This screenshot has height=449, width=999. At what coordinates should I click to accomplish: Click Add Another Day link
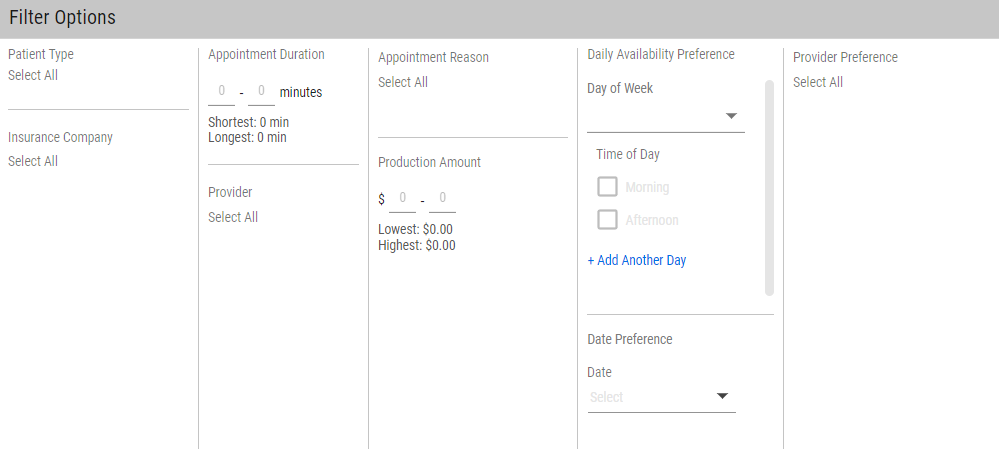pos(636,260)
